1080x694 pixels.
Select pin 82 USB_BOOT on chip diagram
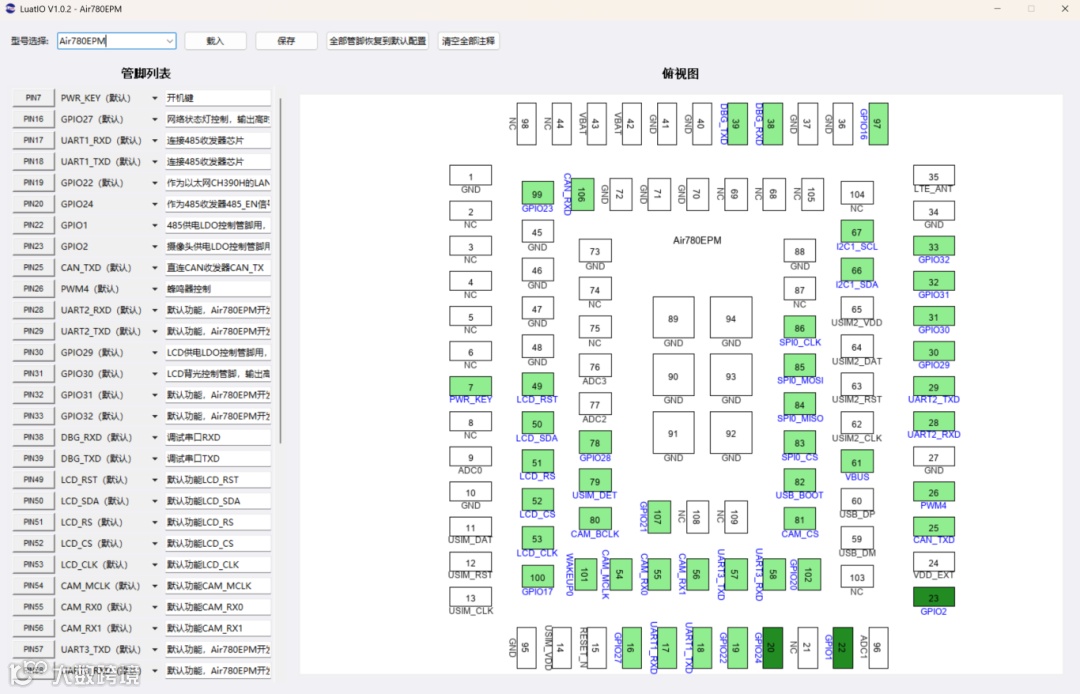[800, 481]
